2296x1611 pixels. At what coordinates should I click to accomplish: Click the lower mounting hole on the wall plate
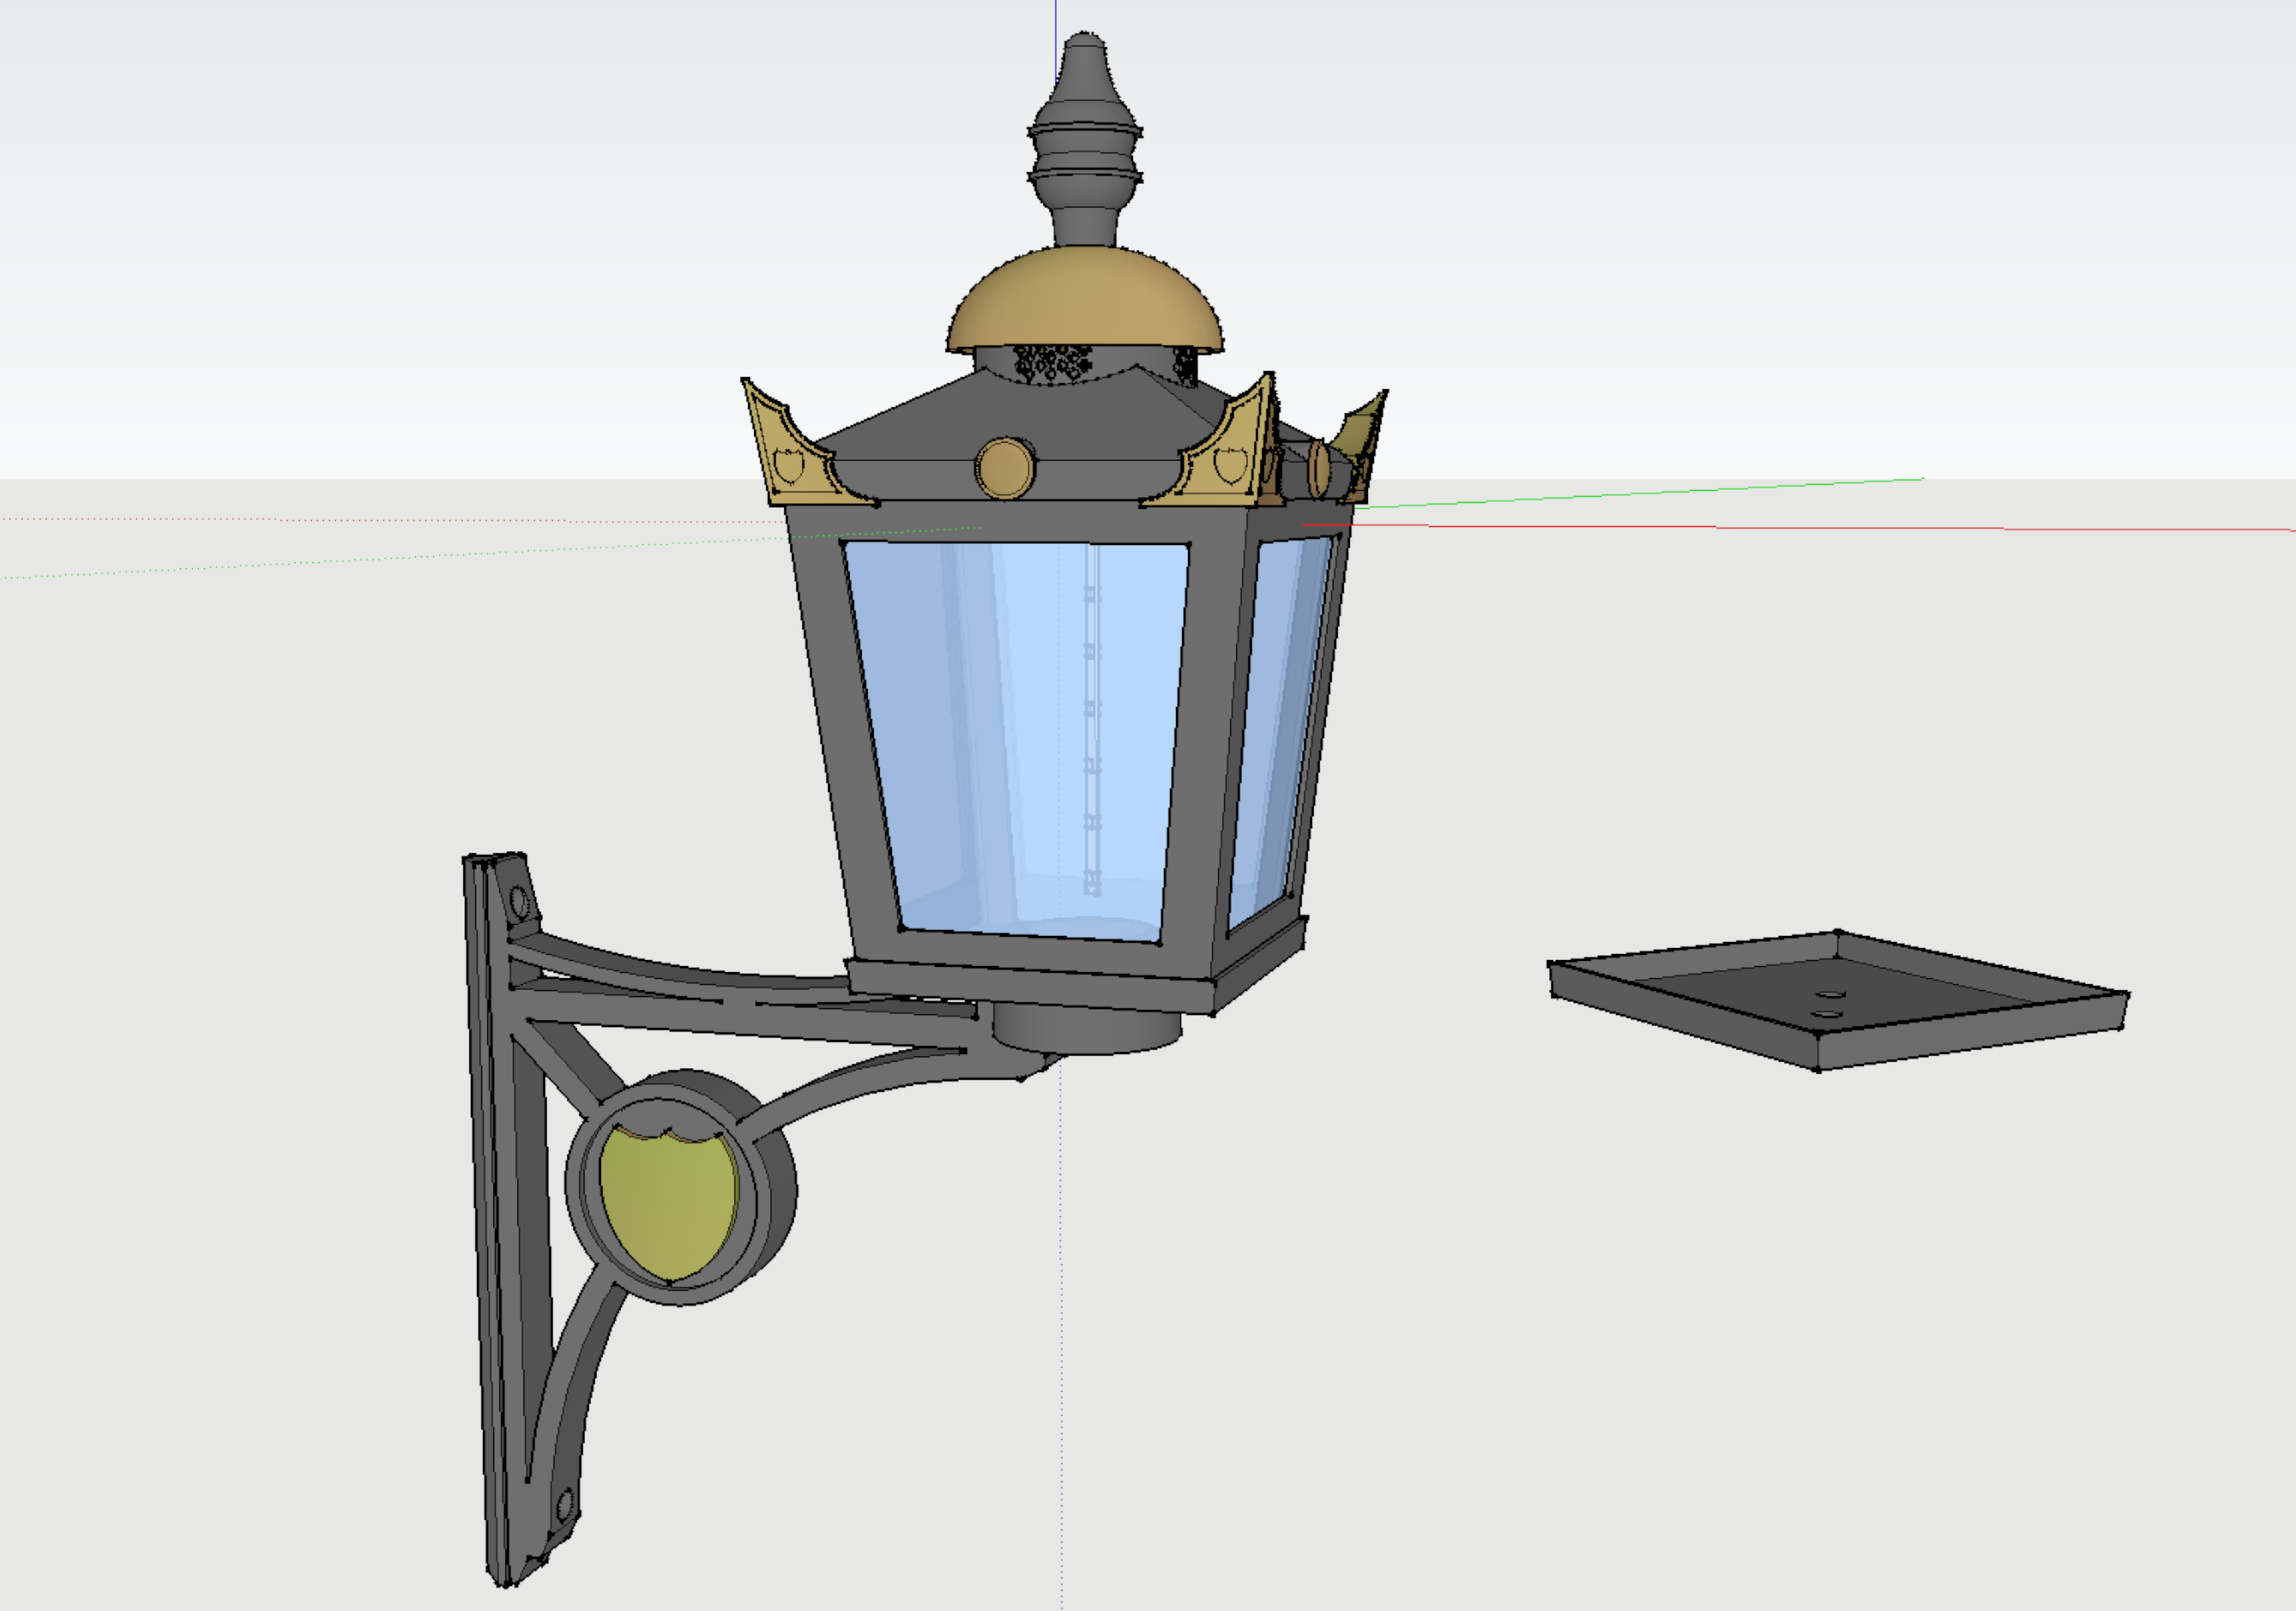[564, 1505]
